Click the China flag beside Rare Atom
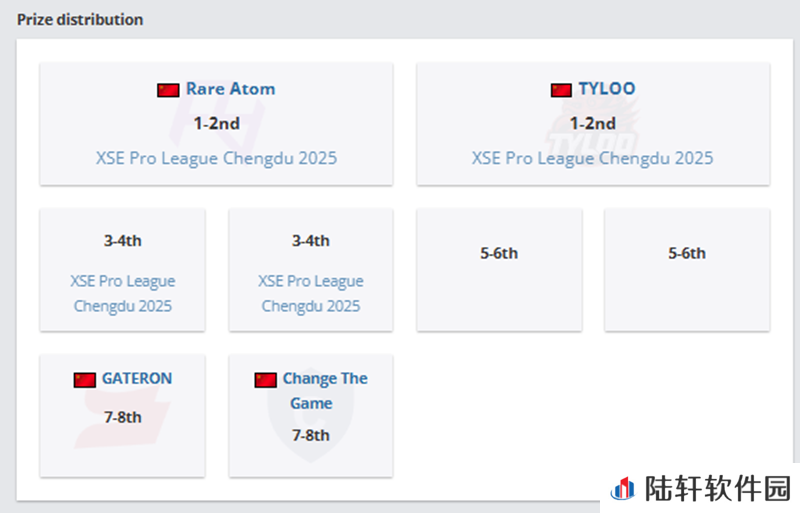800x513 pixels. (x=168, y=90)
